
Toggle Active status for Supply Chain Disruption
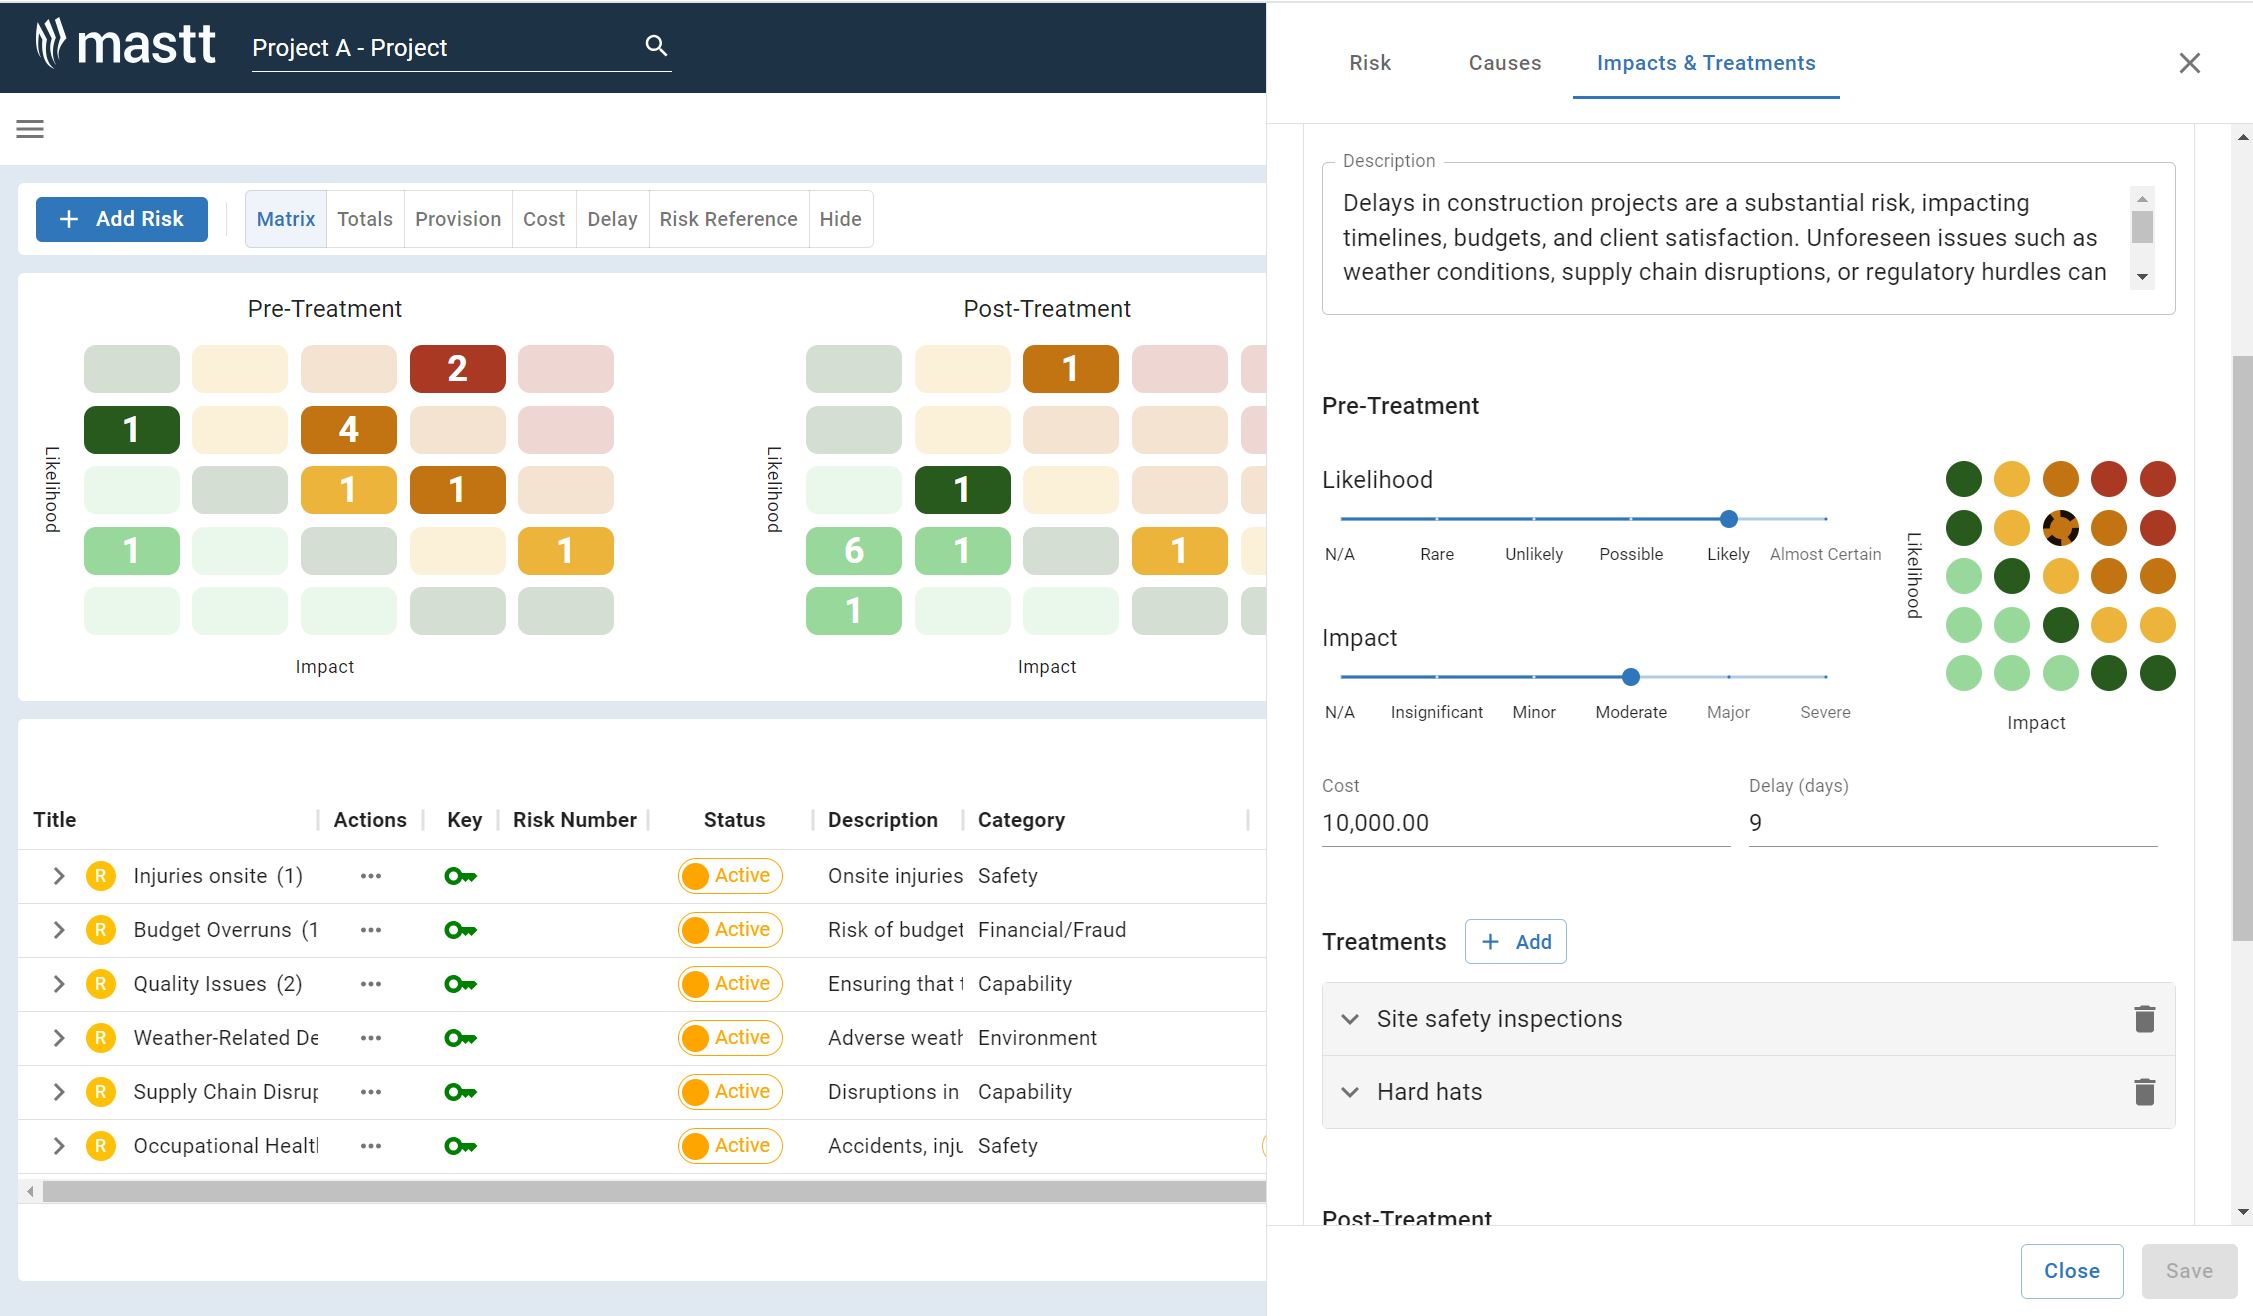click(730, 1091)
